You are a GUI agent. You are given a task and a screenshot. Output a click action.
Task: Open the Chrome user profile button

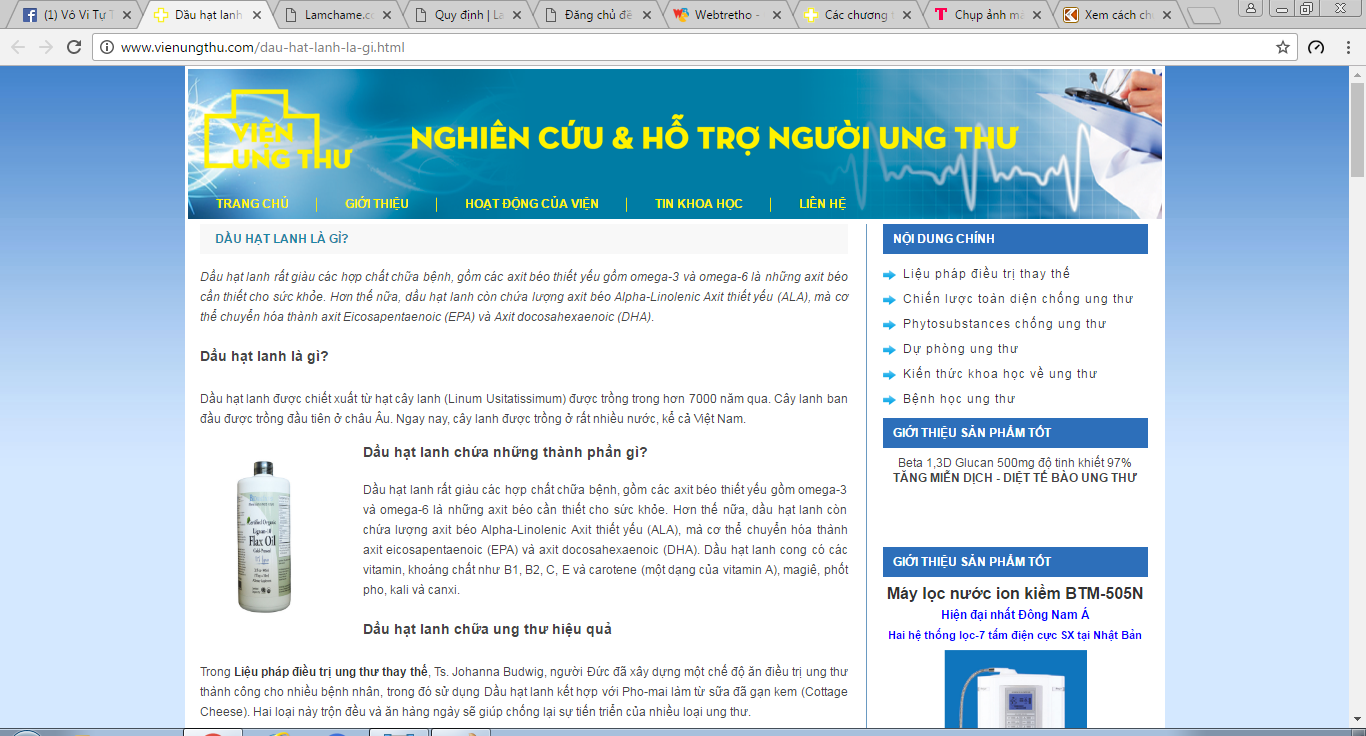coord(1250,8)
